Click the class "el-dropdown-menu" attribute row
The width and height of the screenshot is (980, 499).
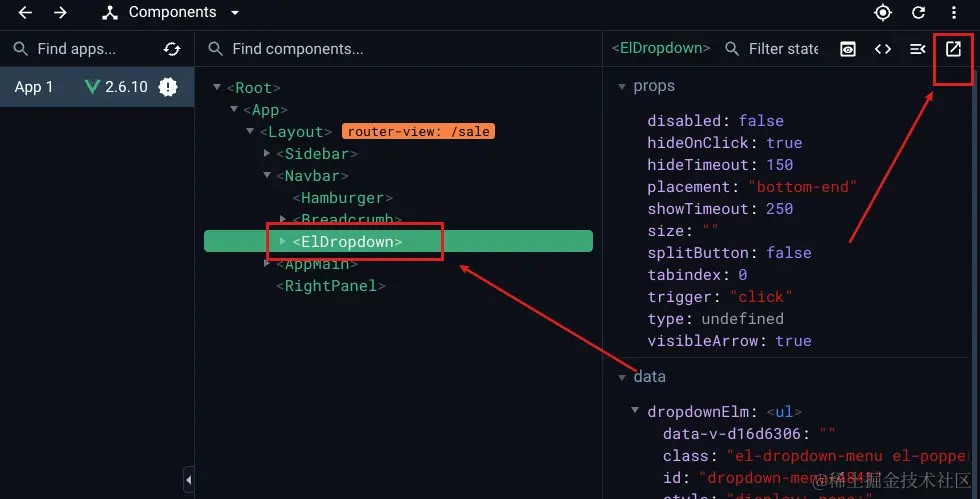815,456
